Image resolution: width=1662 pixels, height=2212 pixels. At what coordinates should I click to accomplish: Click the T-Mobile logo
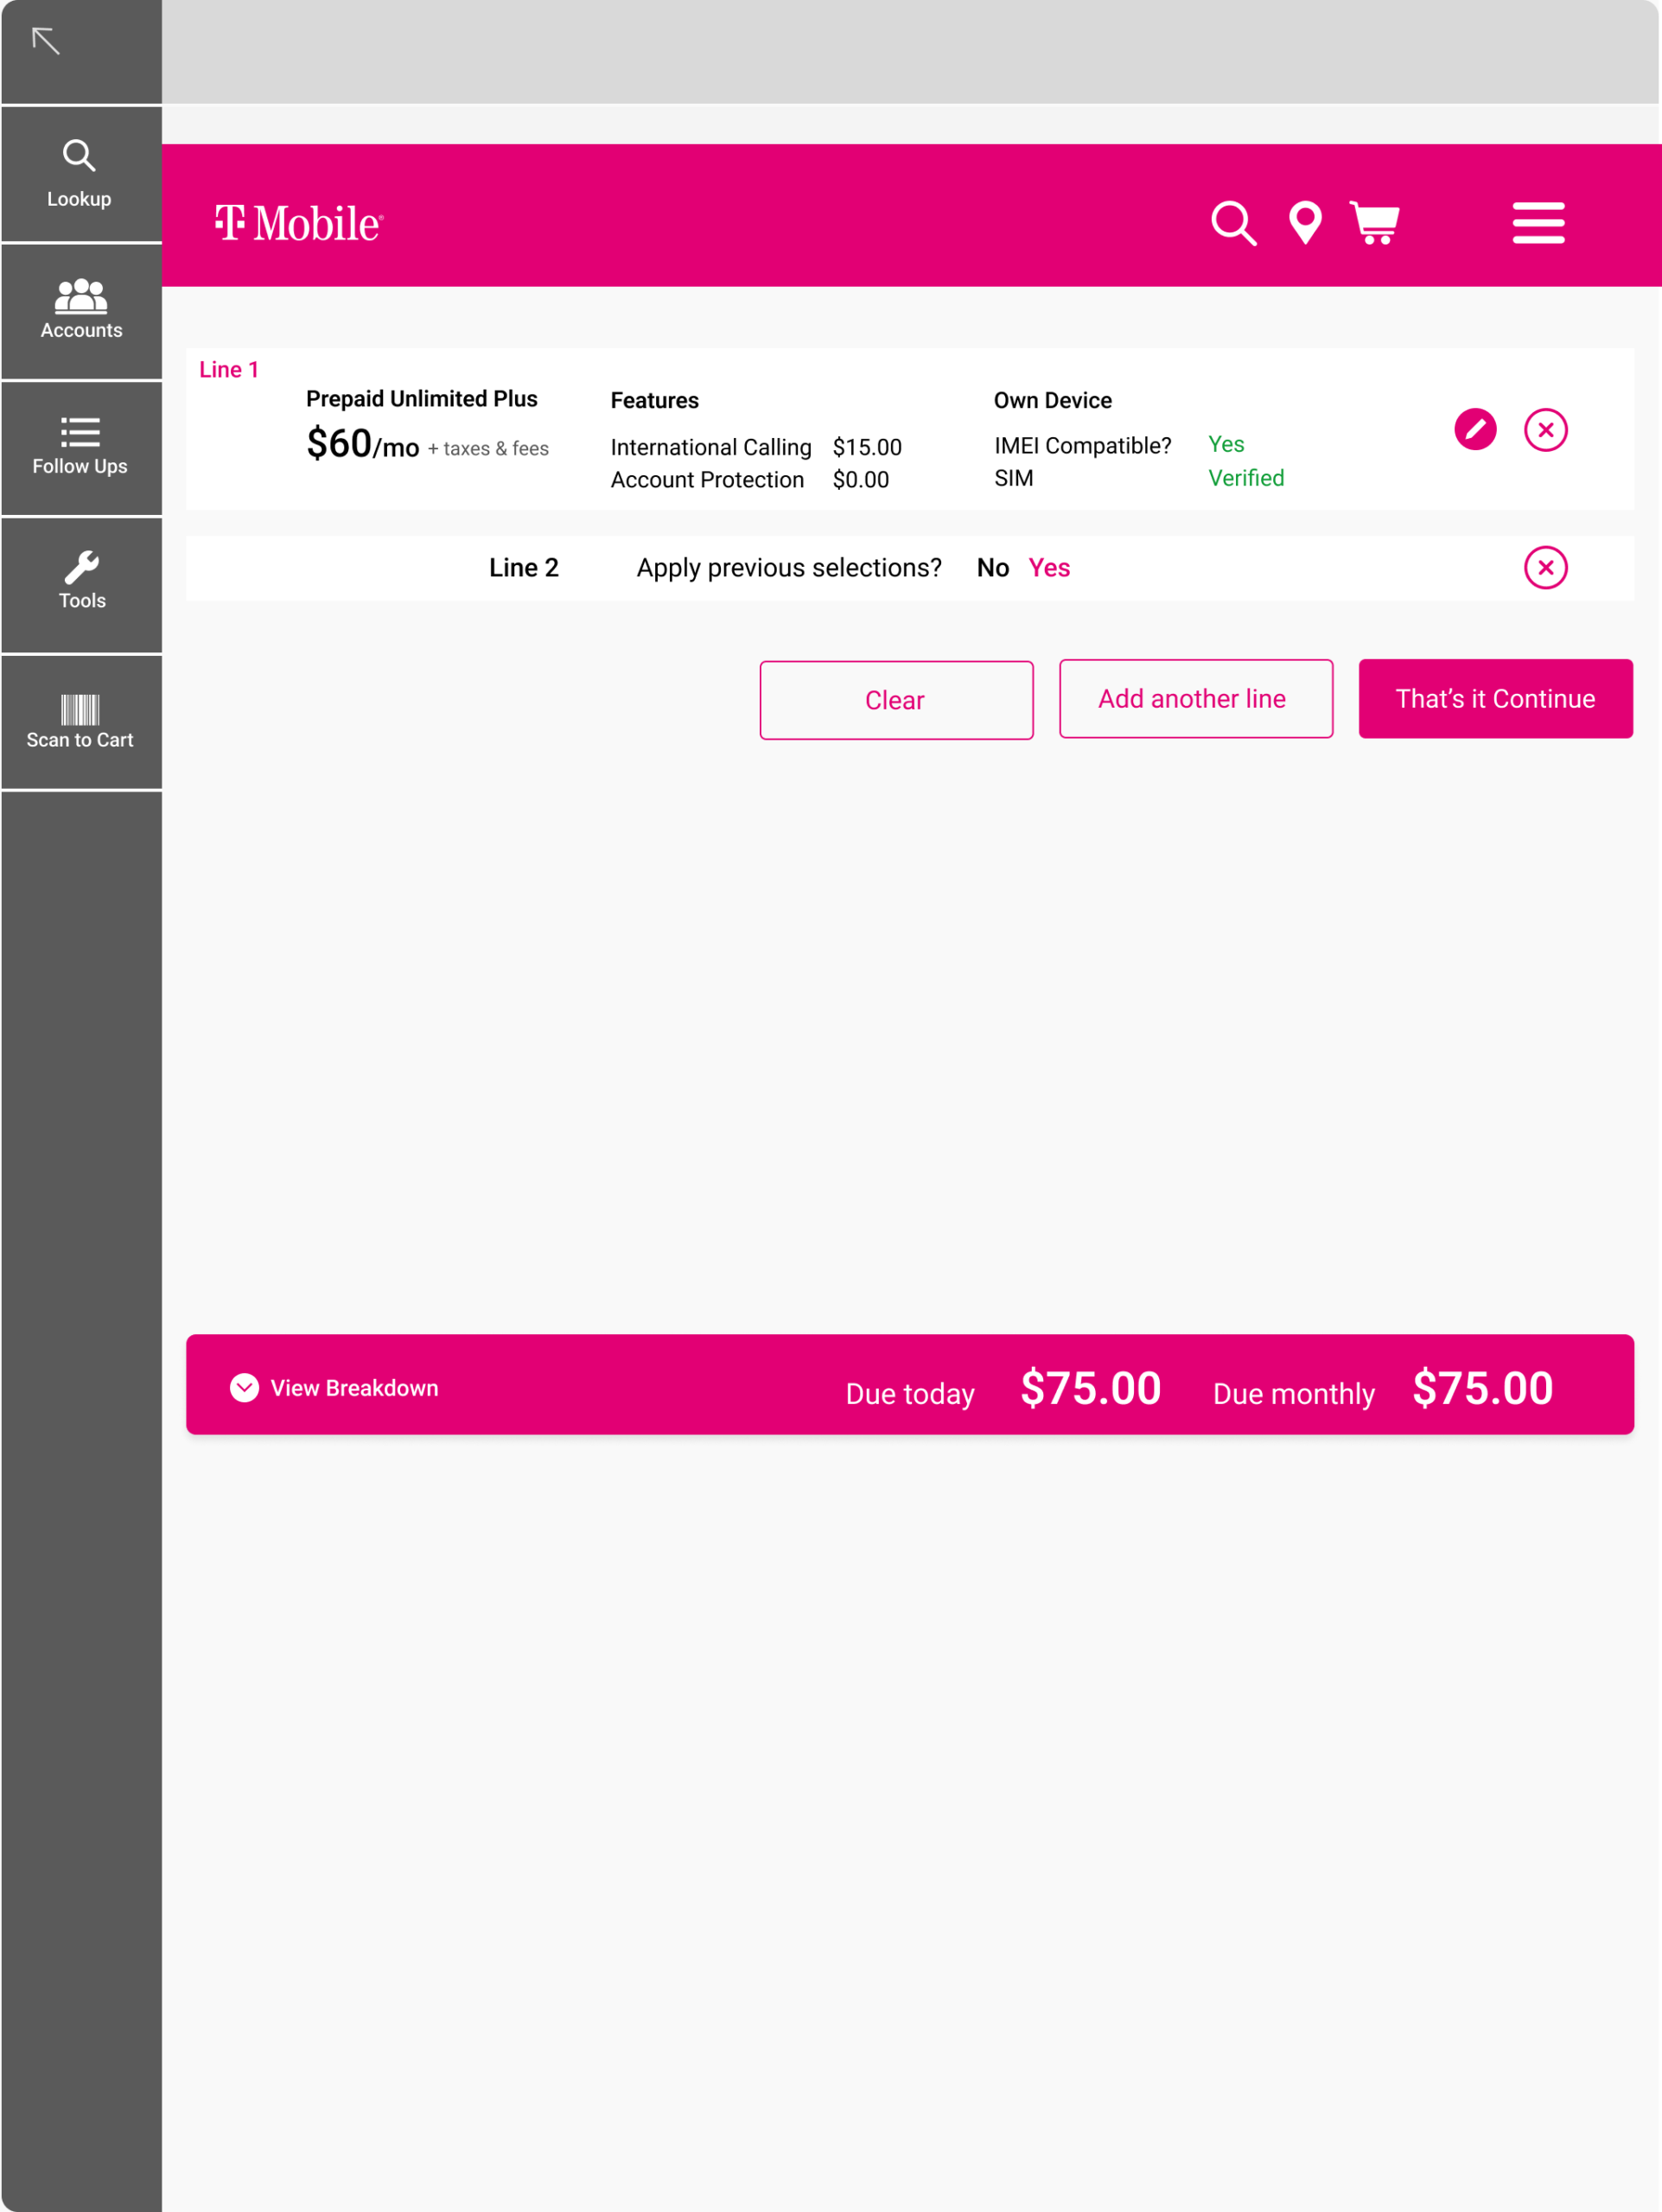(299, 223)
